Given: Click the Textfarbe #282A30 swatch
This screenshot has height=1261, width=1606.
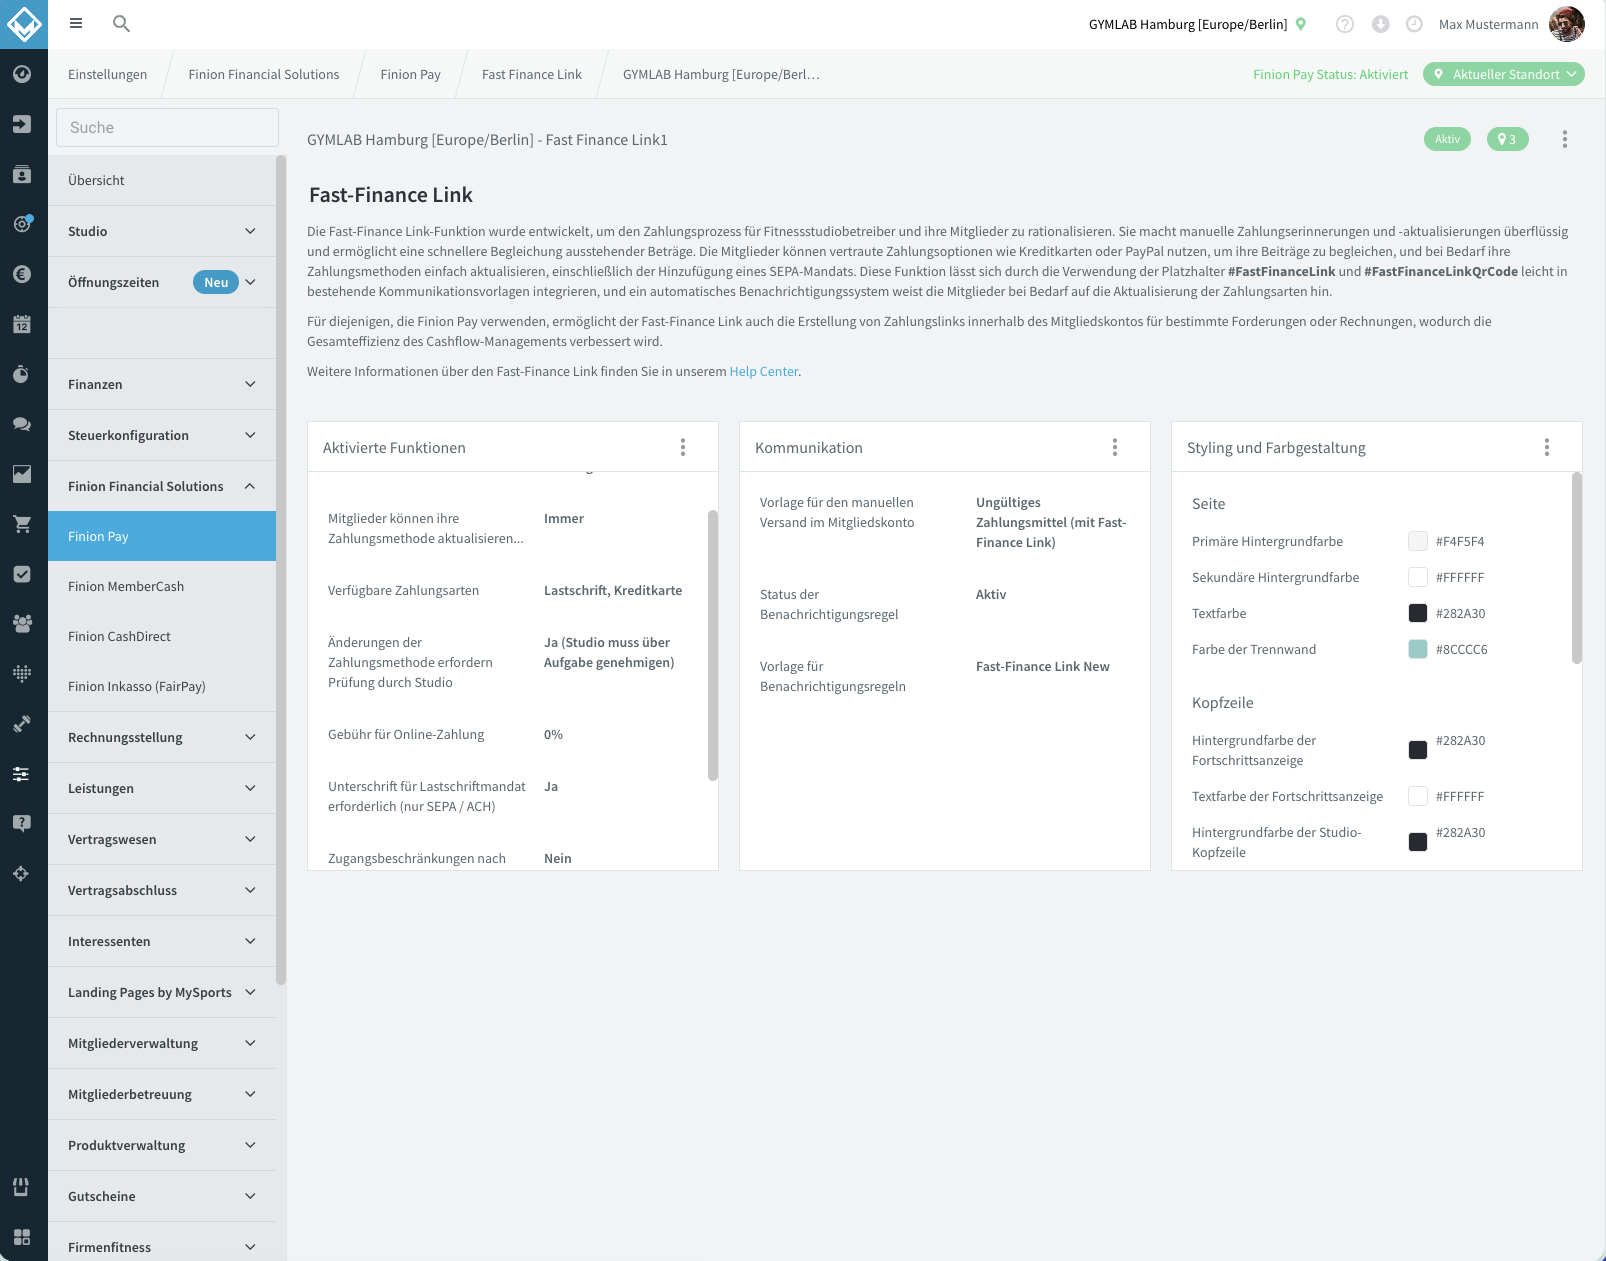Looking at the screenshot, I should (1418, 613).
